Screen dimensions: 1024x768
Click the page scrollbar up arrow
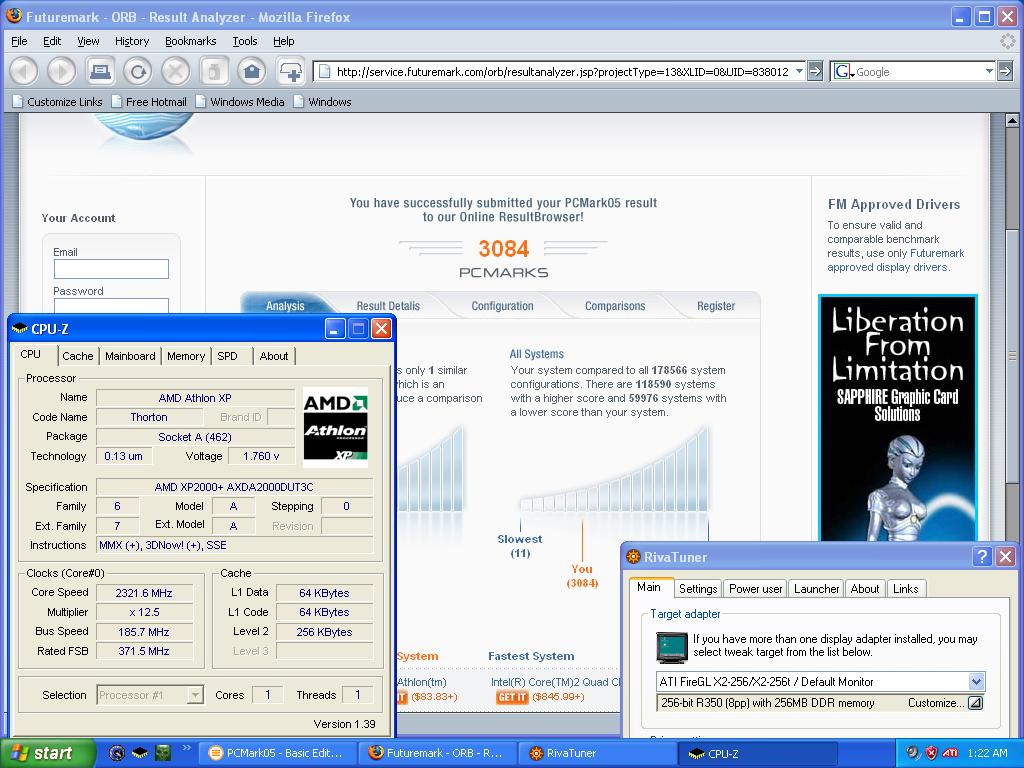[1012, 121]
